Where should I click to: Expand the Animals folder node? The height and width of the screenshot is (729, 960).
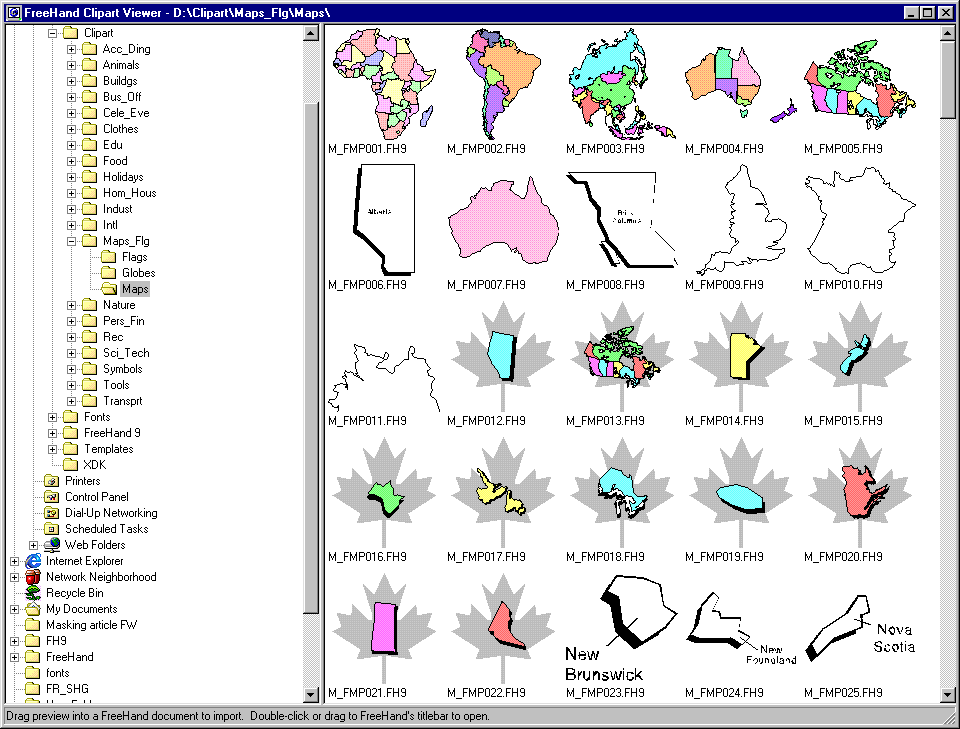pyautogui.click(x=72, y=65)
